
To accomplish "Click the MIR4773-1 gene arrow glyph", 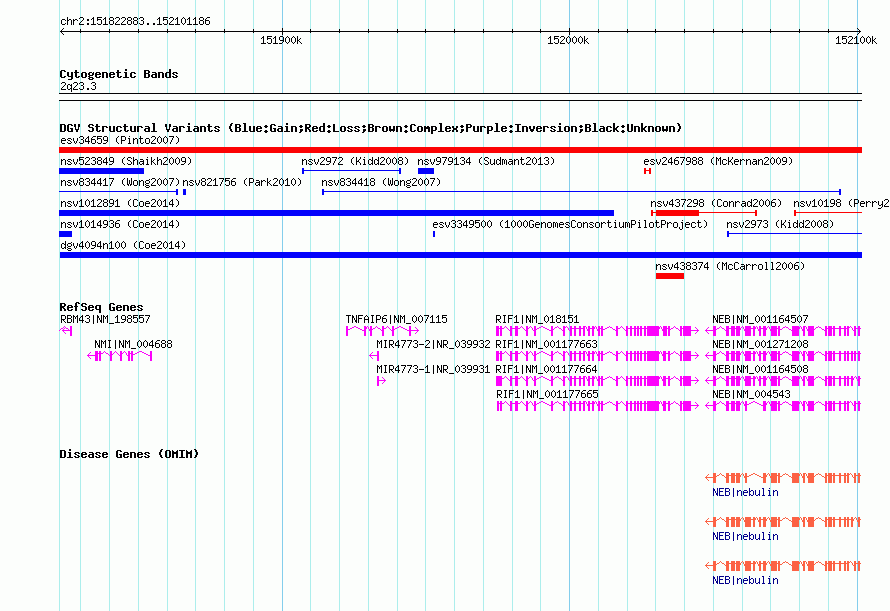I will coord(381,381).
